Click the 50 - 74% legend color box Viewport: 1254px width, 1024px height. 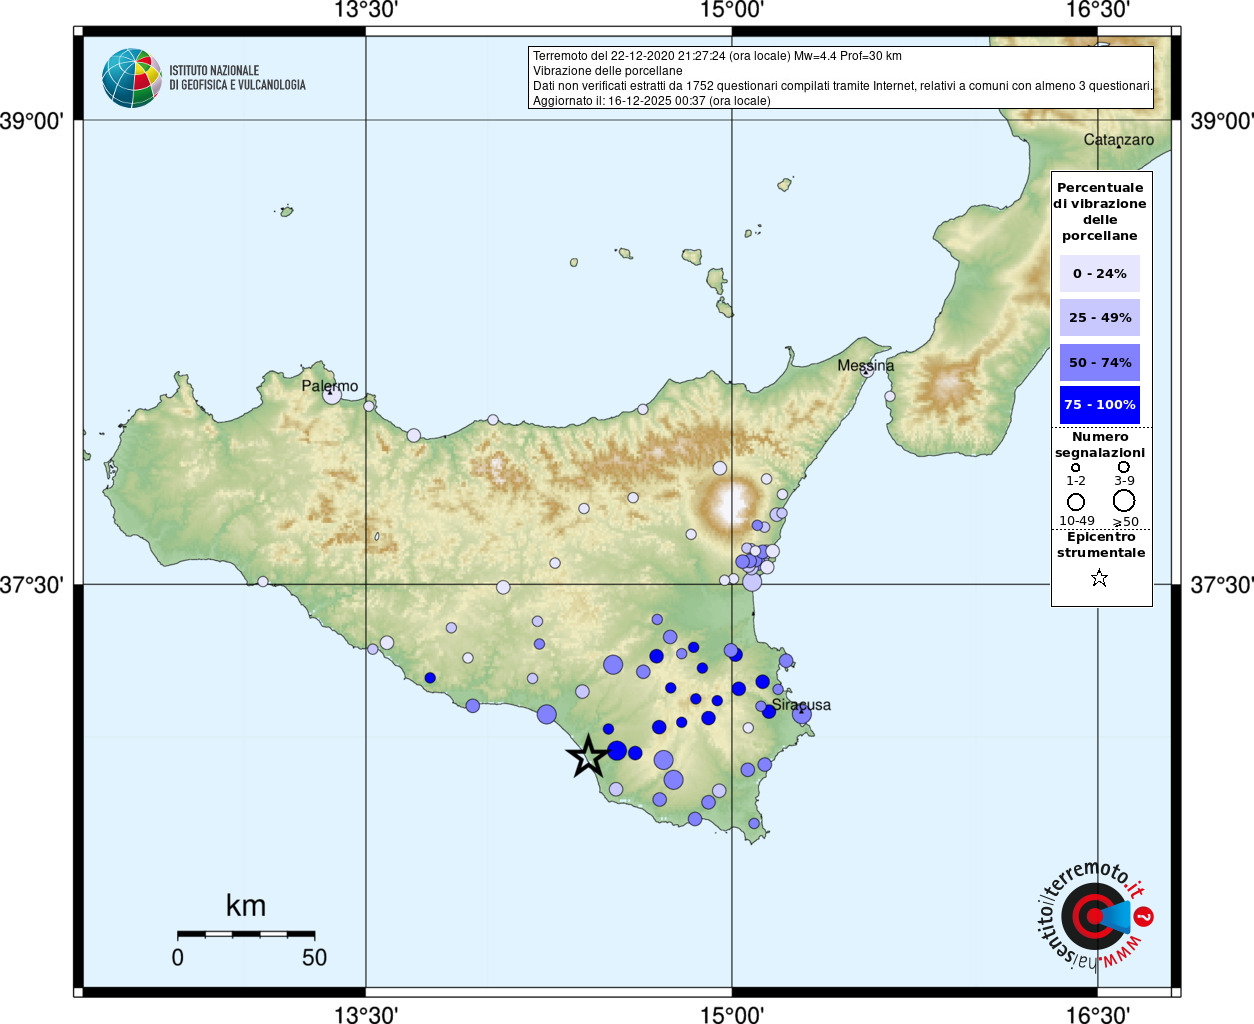1099,362
